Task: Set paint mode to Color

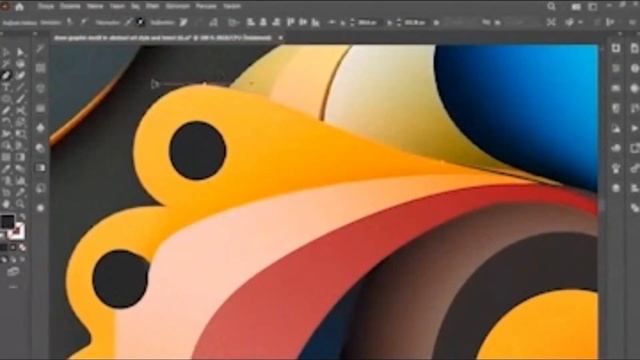Action: pyautogui.click(x=4, y=247)
